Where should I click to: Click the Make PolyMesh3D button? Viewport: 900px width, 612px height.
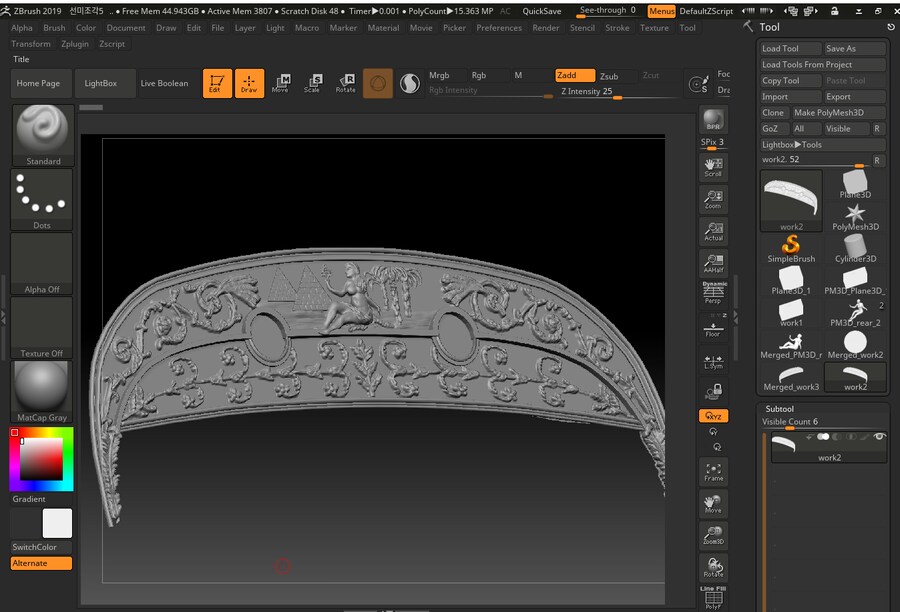tap(838, 113)
